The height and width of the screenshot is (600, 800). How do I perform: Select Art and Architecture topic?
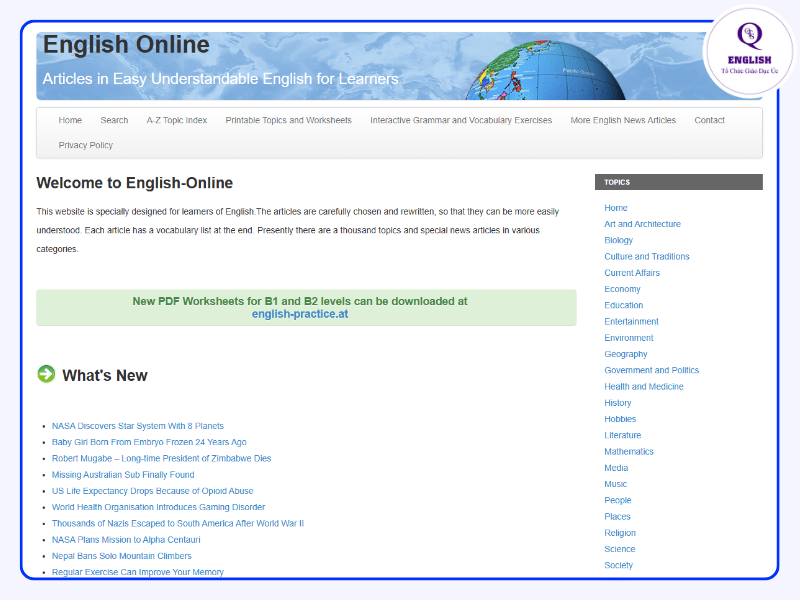(x=642, y=224)
